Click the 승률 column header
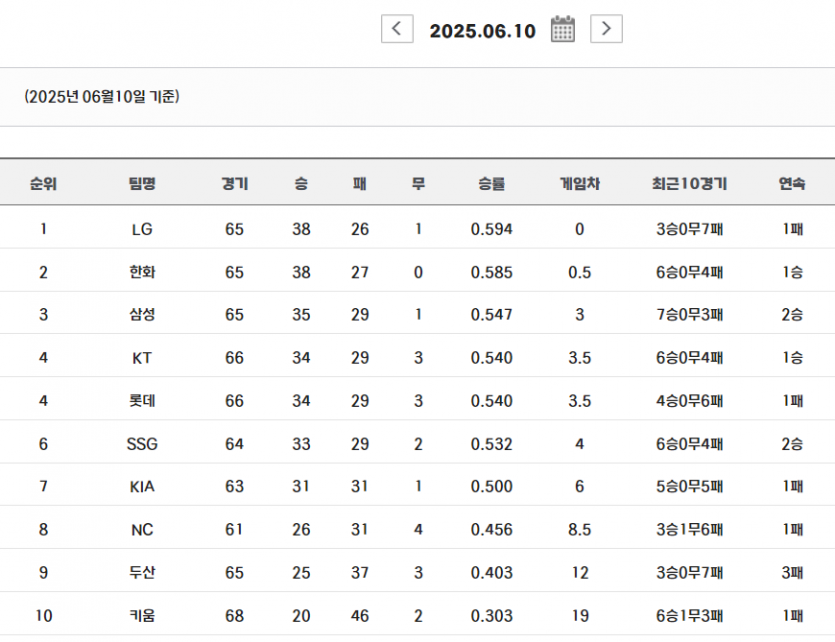This screenshot has width=835, height=642. [491, 184]
